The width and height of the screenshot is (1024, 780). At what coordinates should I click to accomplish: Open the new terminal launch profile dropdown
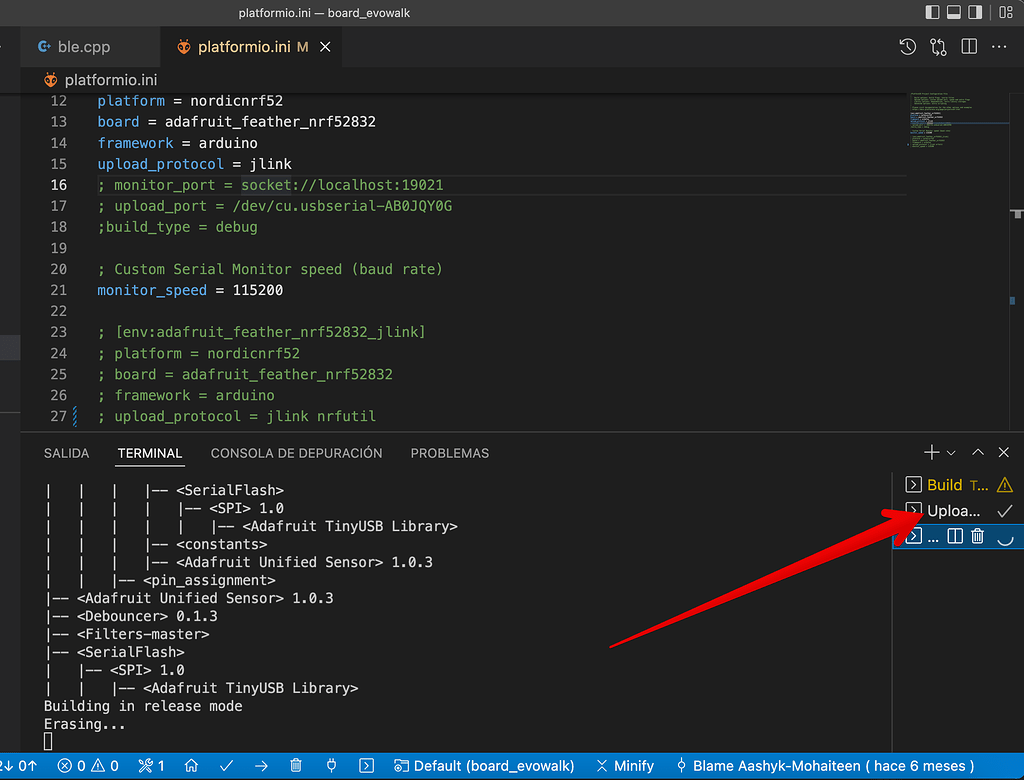(x=951, y=453)
